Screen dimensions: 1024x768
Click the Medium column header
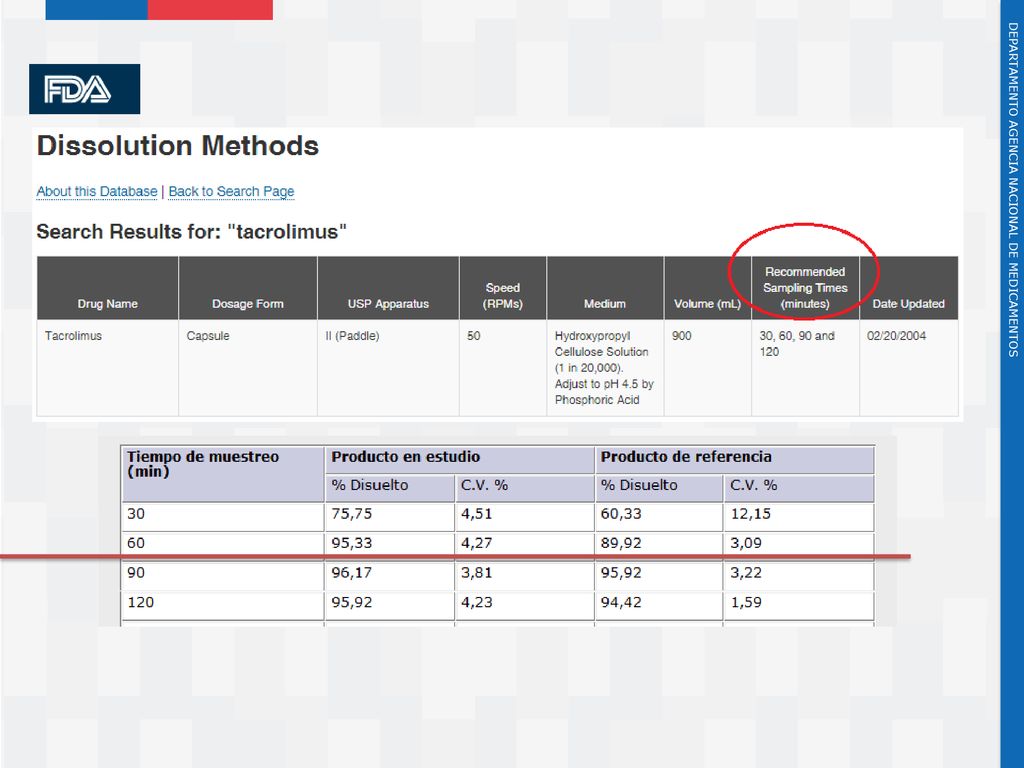point(605,288)
